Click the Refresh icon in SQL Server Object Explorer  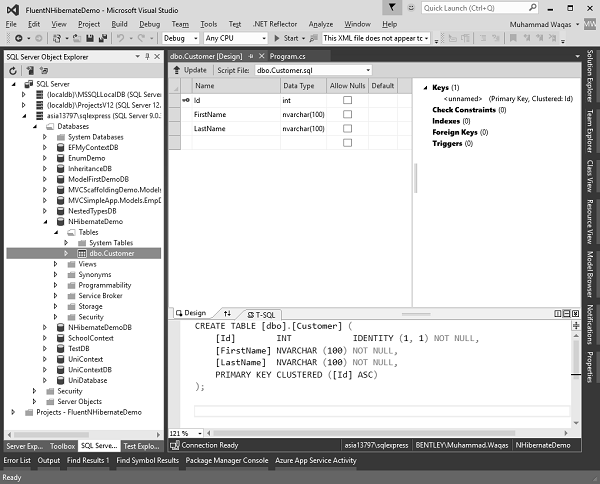click(x=13, y=71)
